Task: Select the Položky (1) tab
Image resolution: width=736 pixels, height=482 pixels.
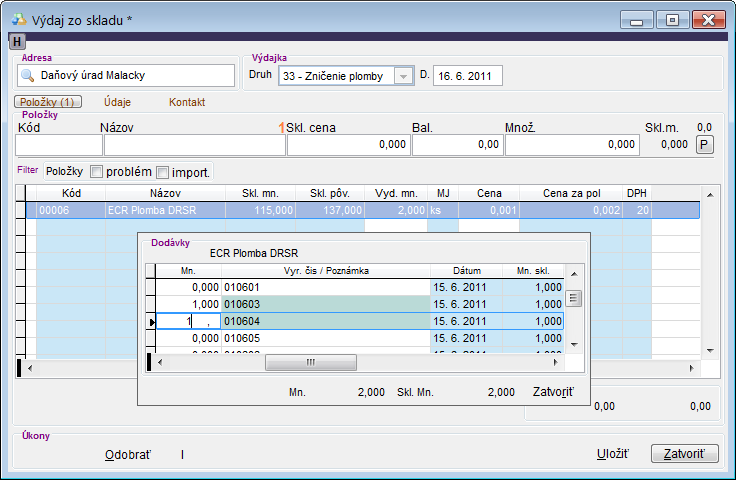Action: [x=46, y=102]
